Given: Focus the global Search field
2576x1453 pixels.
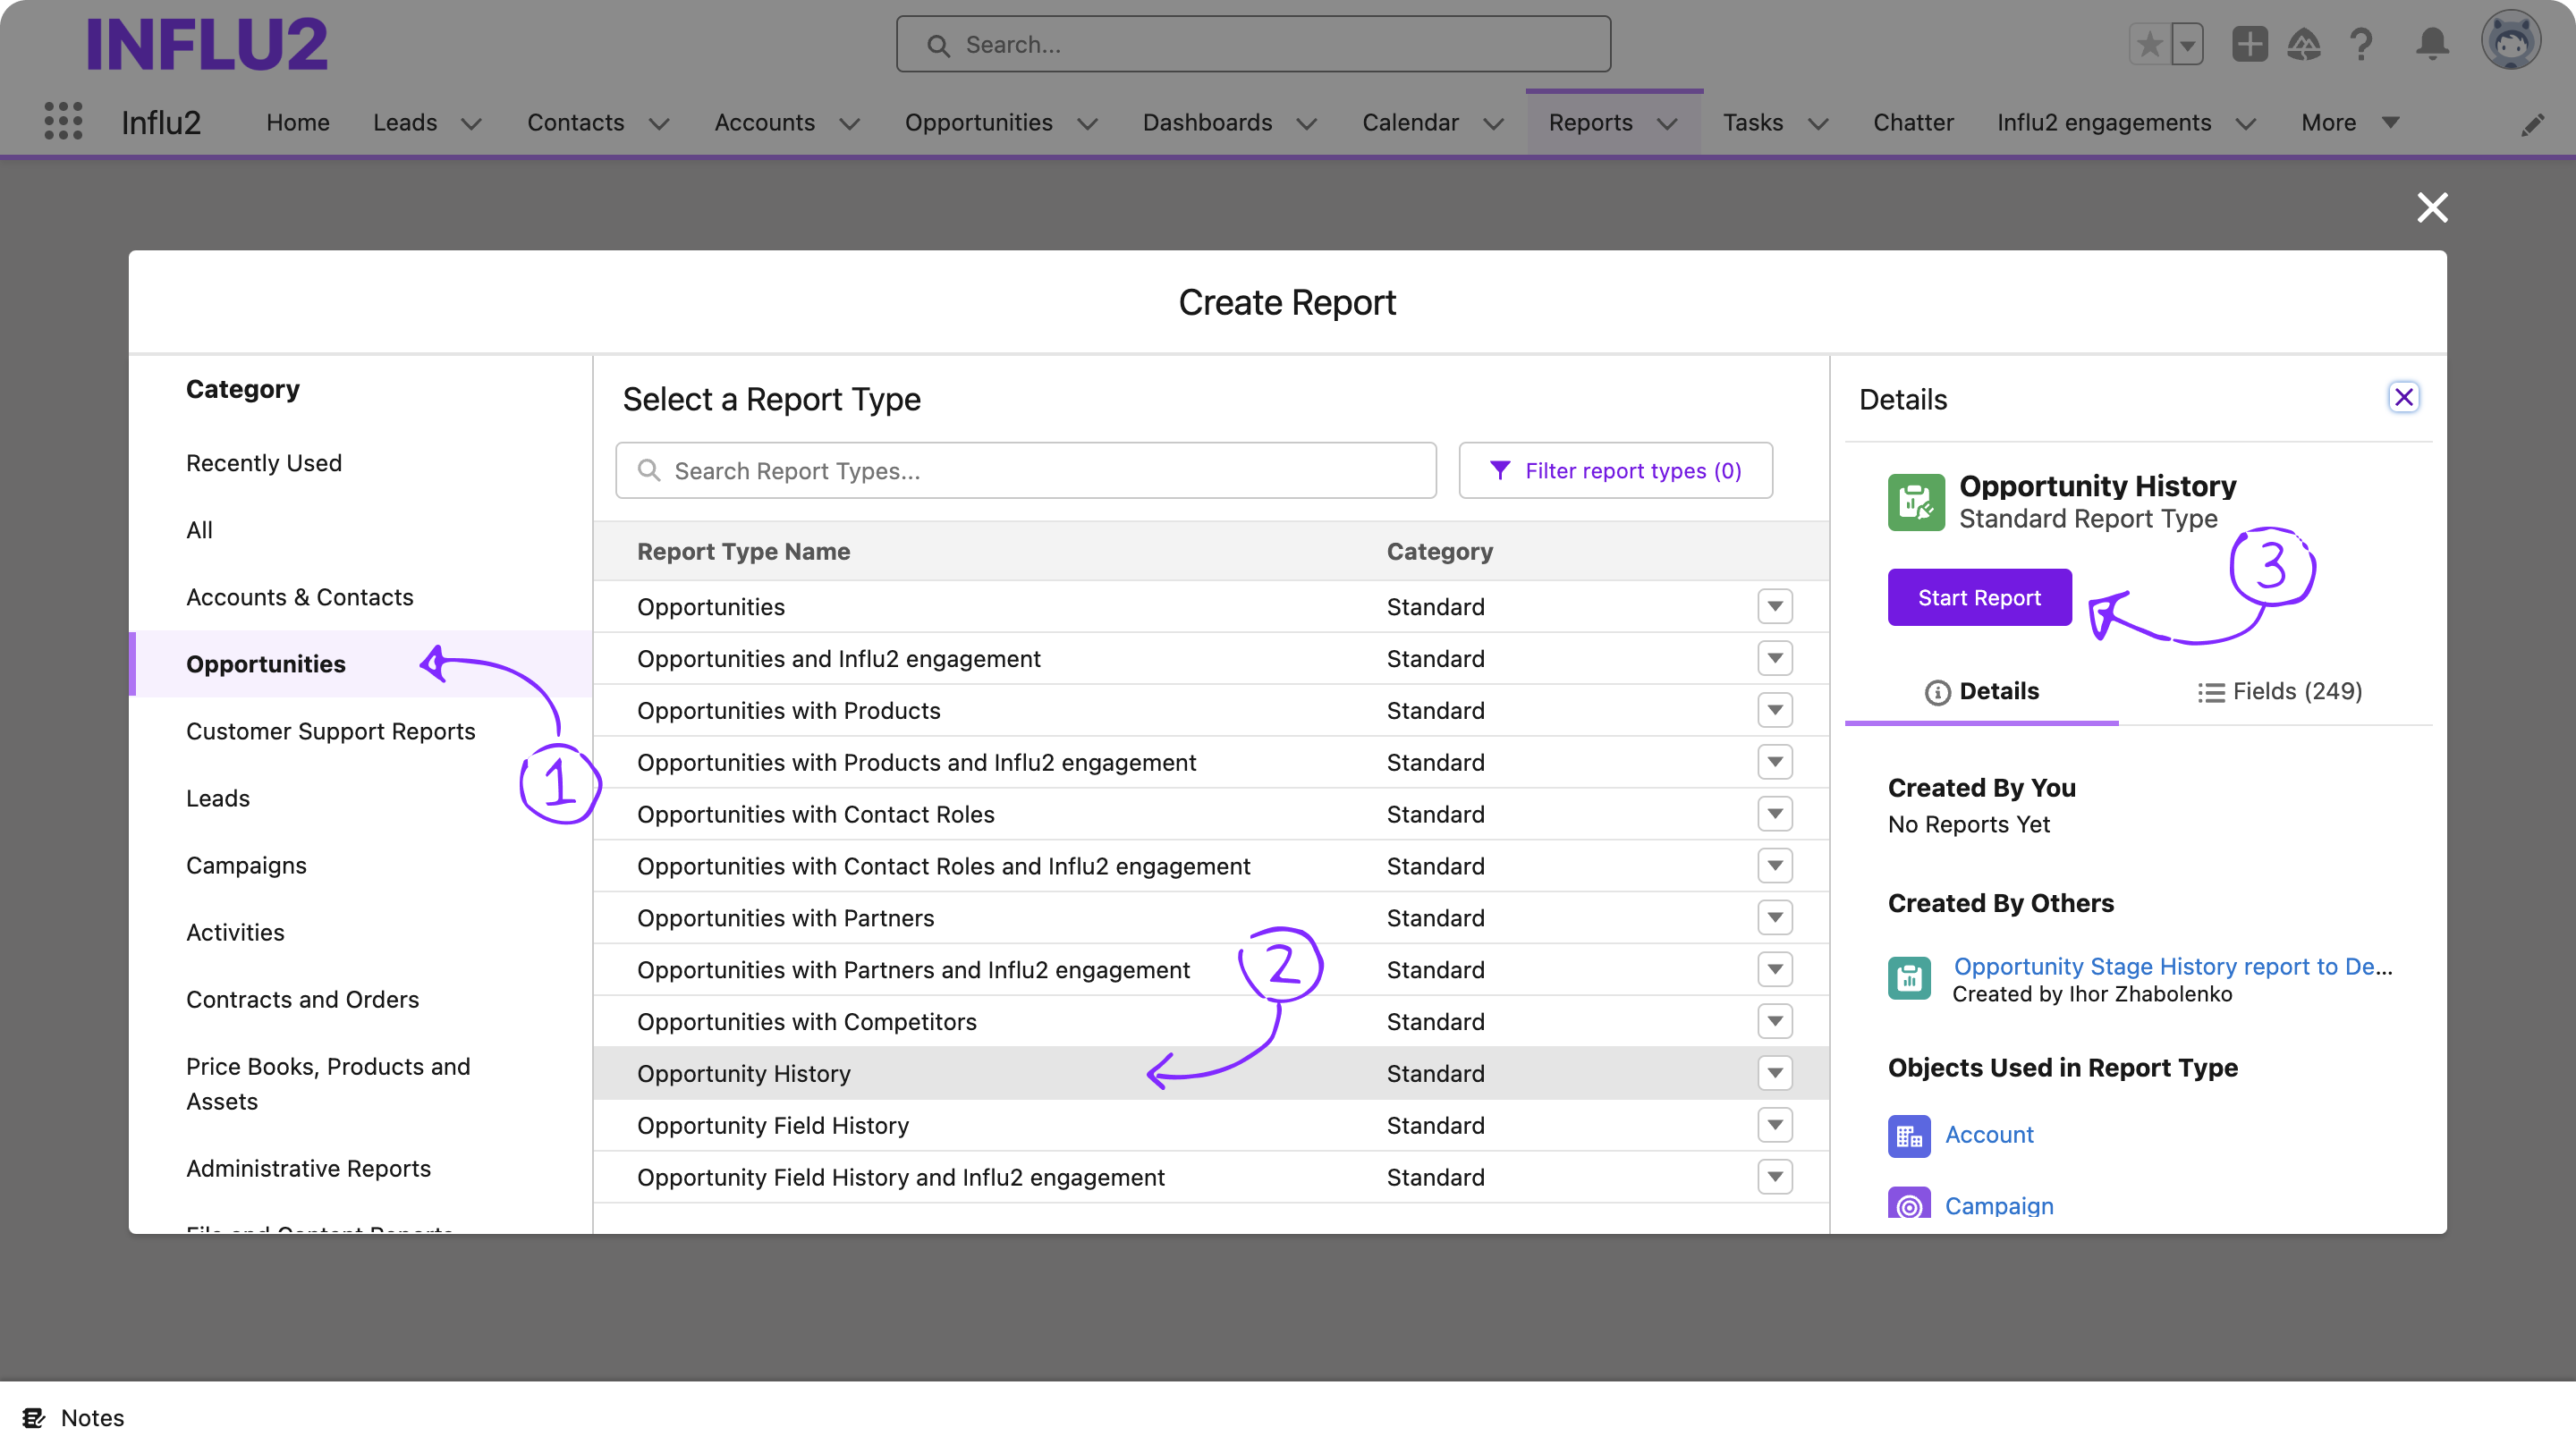Looking at the screenshot, I should point(1253,44).
